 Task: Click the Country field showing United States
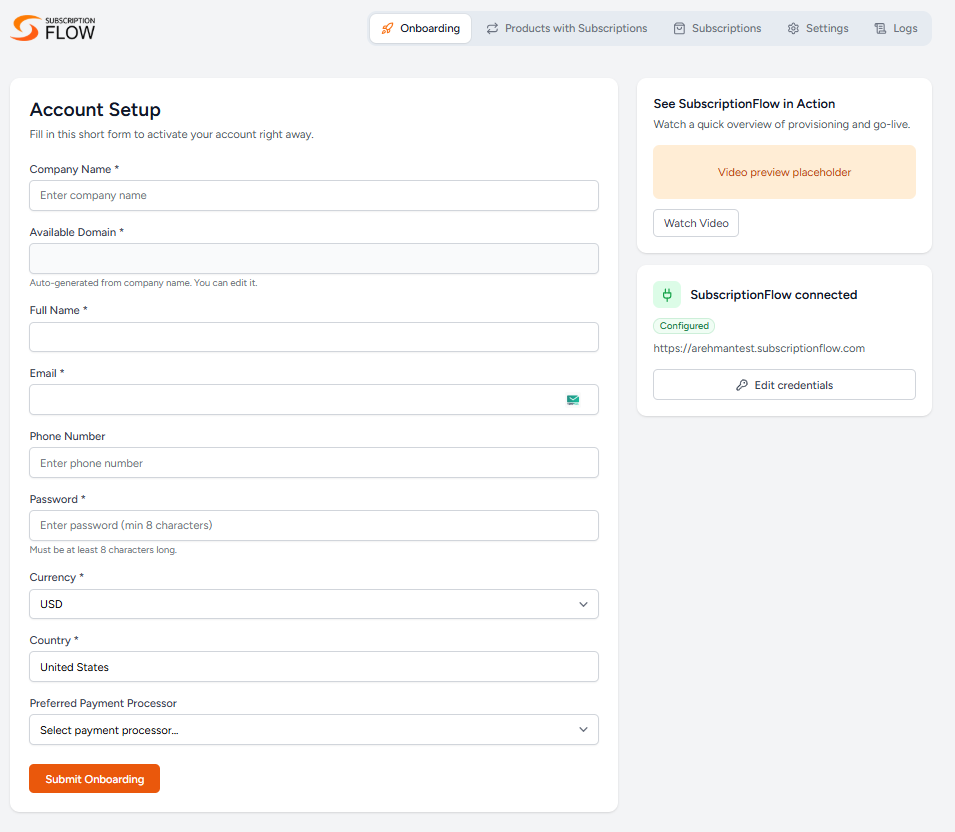point(314,667)
